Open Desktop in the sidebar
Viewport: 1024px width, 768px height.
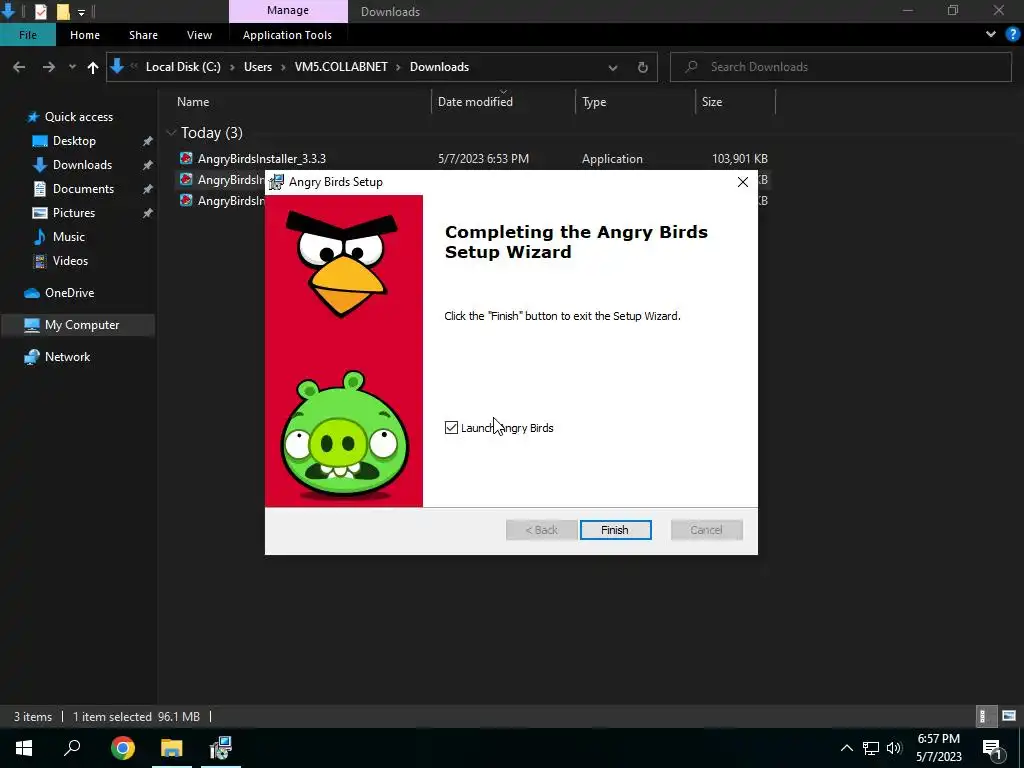74,141
